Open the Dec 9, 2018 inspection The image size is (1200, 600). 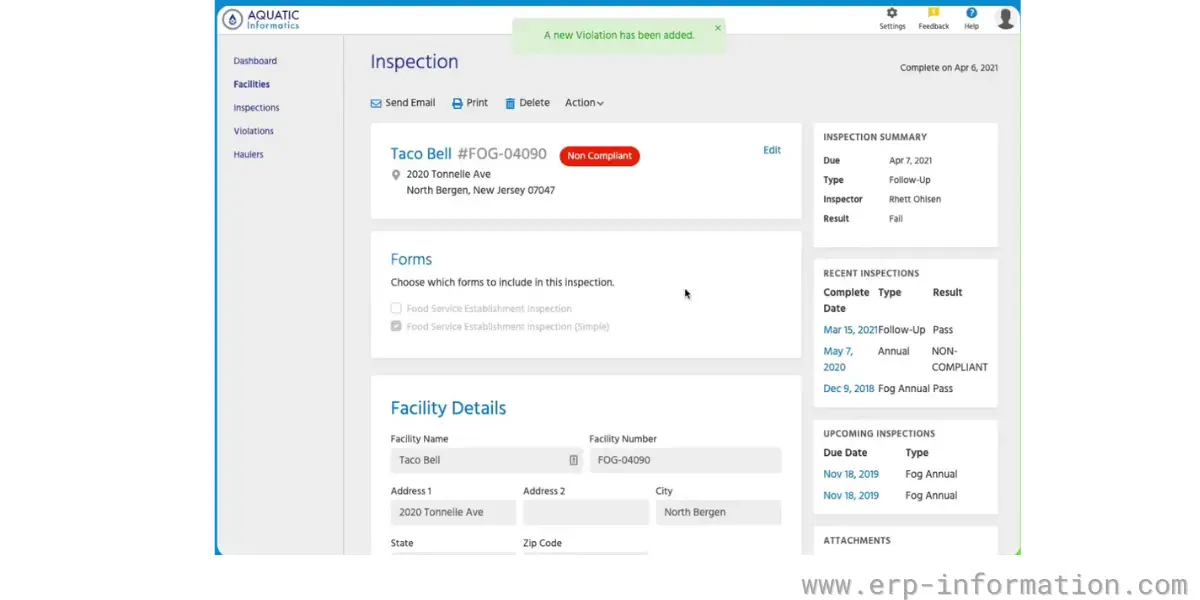[x=849, y=388]
